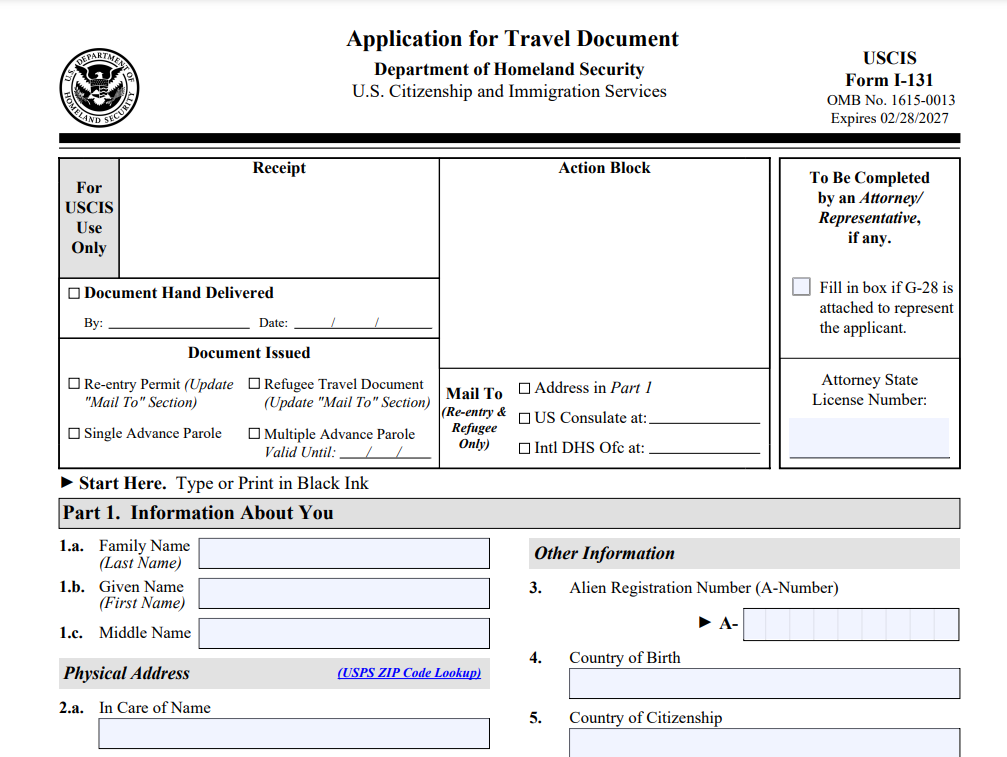Check the Document Hand Delivered box
This screenshot has width=1007, height=757.
click(x=74, y=293)
